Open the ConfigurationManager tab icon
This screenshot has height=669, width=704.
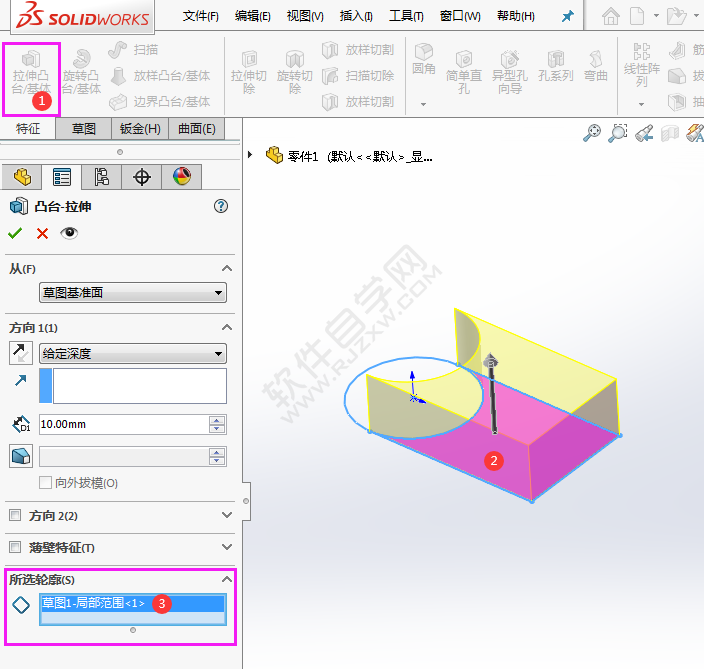(x=101, y=177)
